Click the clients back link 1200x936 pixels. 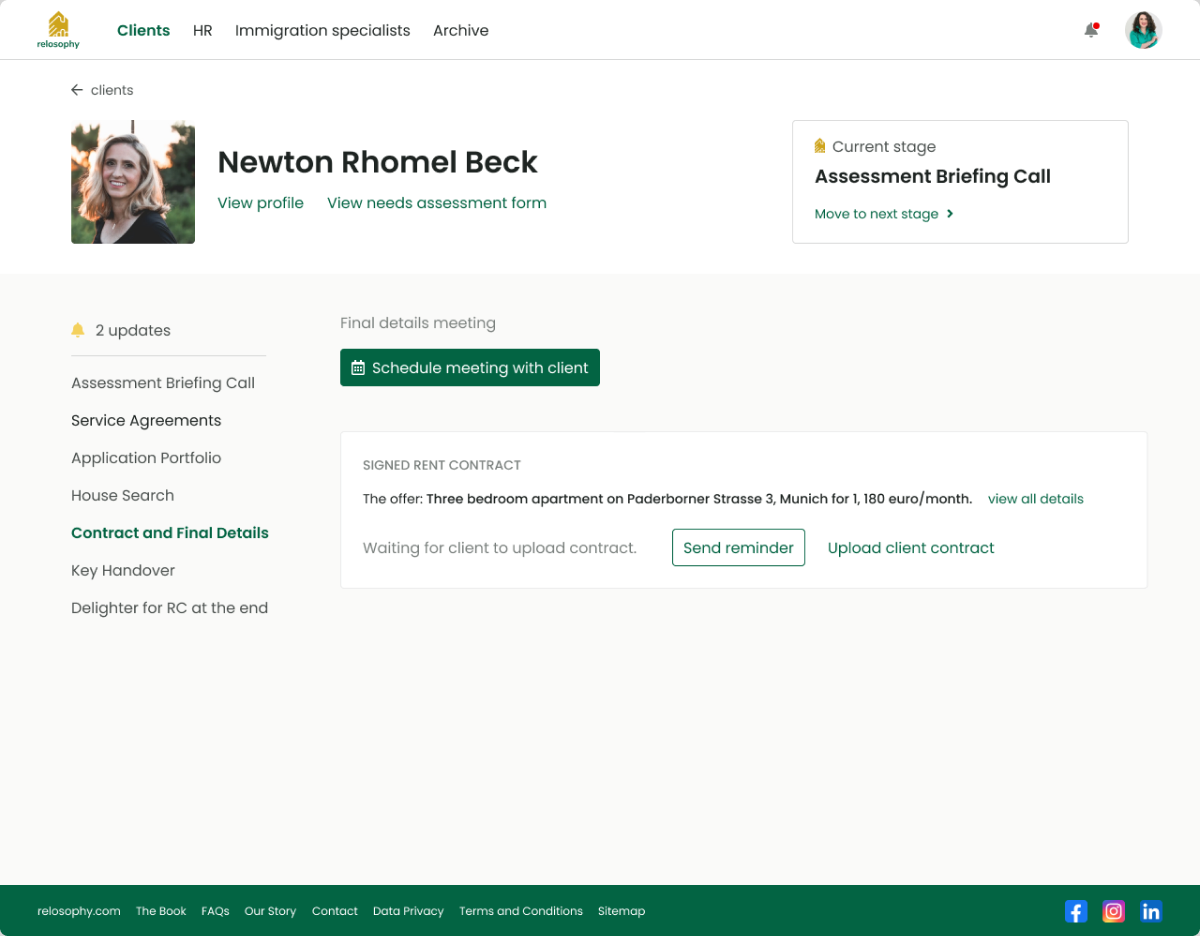[x=112, y=90]
